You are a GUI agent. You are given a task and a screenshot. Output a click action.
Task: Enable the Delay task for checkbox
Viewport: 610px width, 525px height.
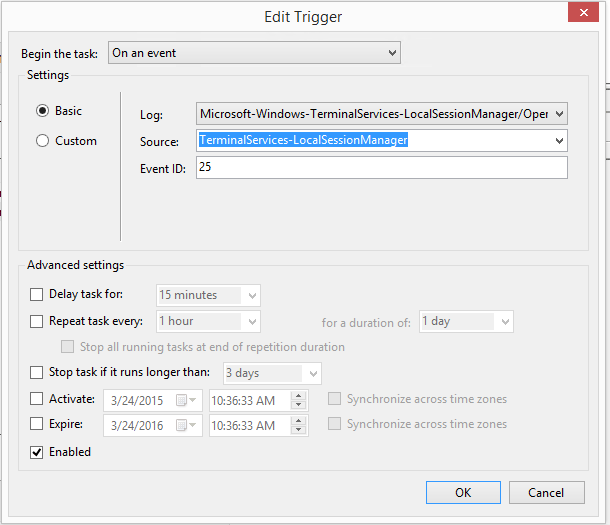point(37,295)
